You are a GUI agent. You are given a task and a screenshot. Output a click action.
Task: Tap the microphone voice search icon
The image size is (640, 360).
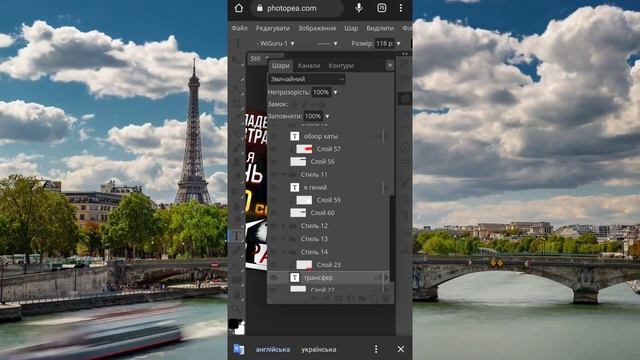point(359,8)
